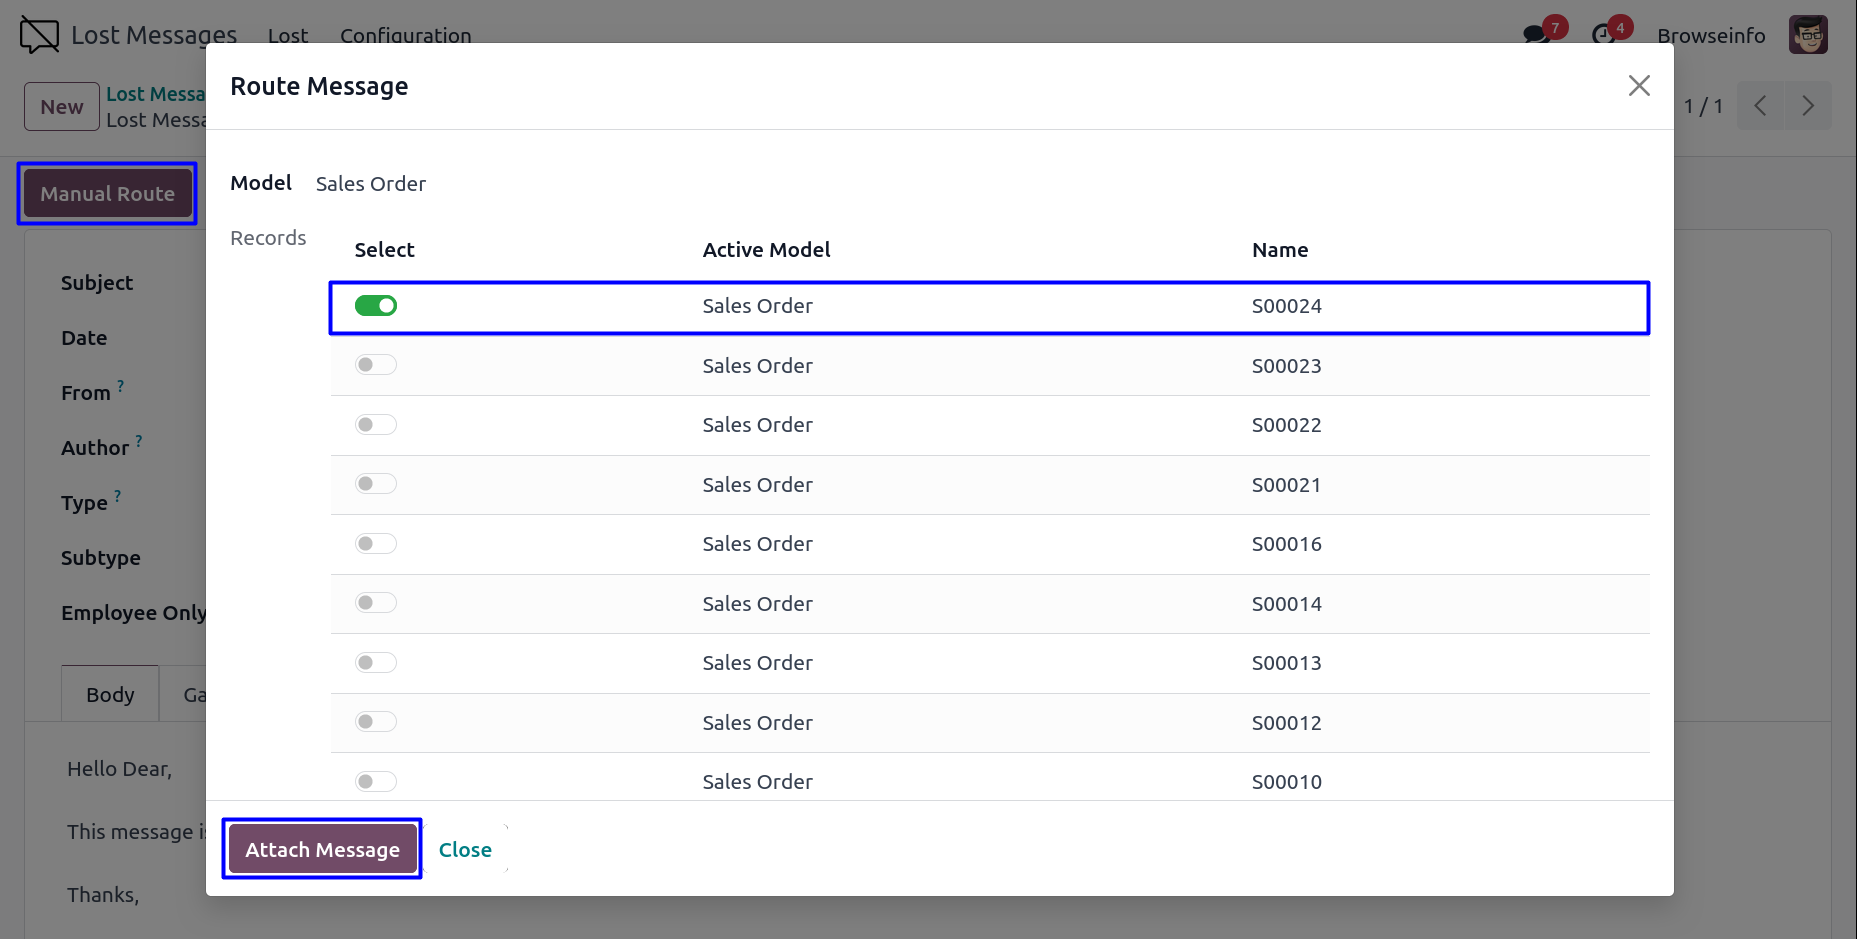Viewport: 1857px width, 939px height.
Task: Turn off the toggle for S00024
Action: (376, 306)
